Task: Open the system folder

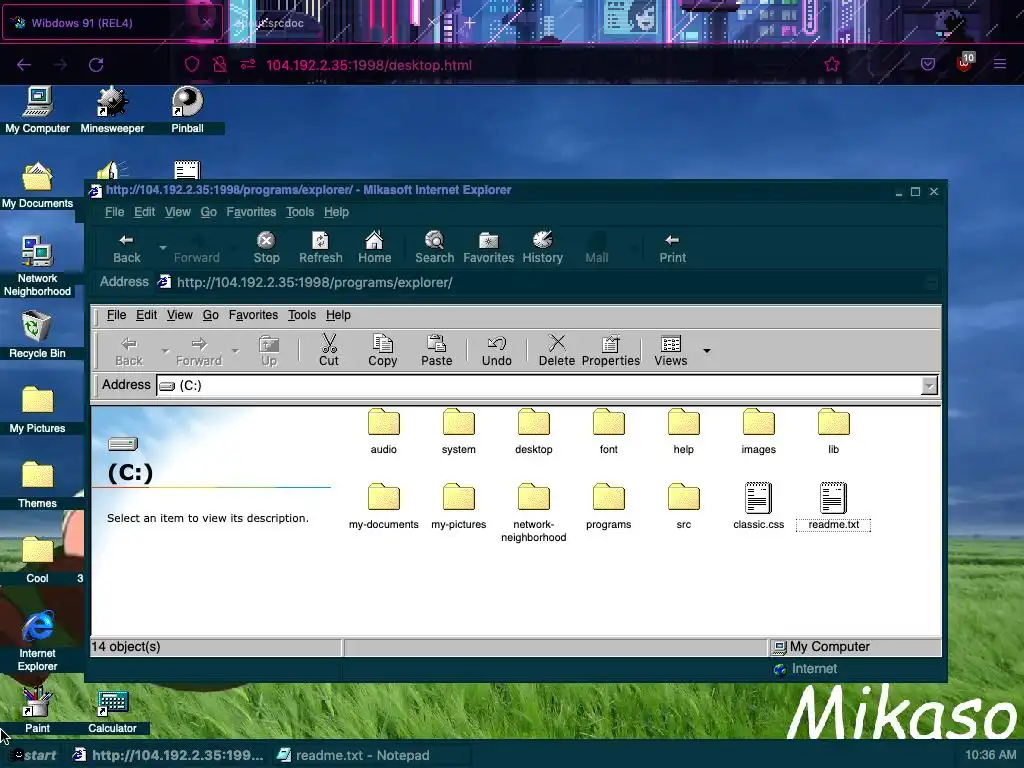Action: point(458,432)
